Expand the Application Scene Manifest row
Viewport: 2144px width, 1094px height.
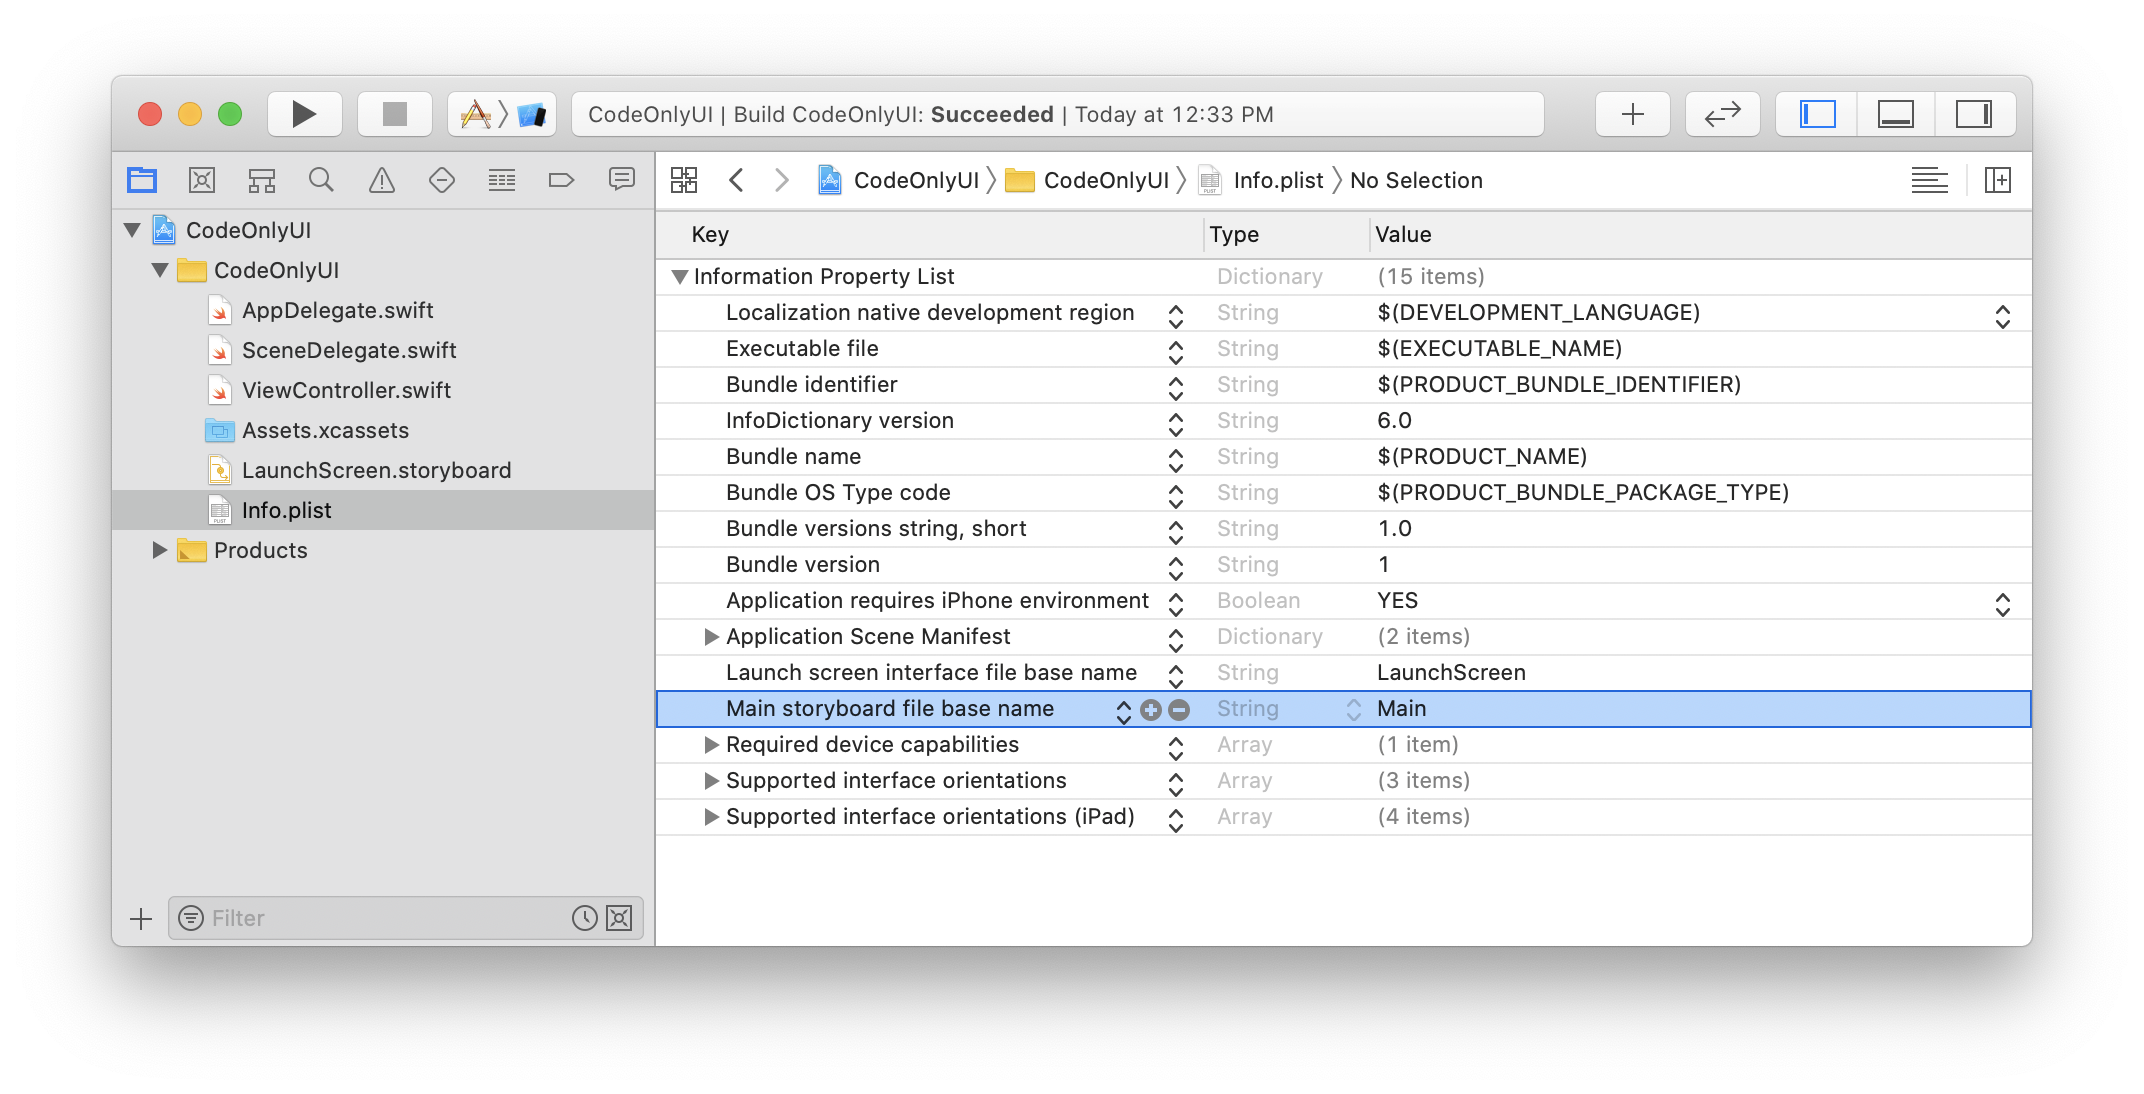click(x=709, y=636)
